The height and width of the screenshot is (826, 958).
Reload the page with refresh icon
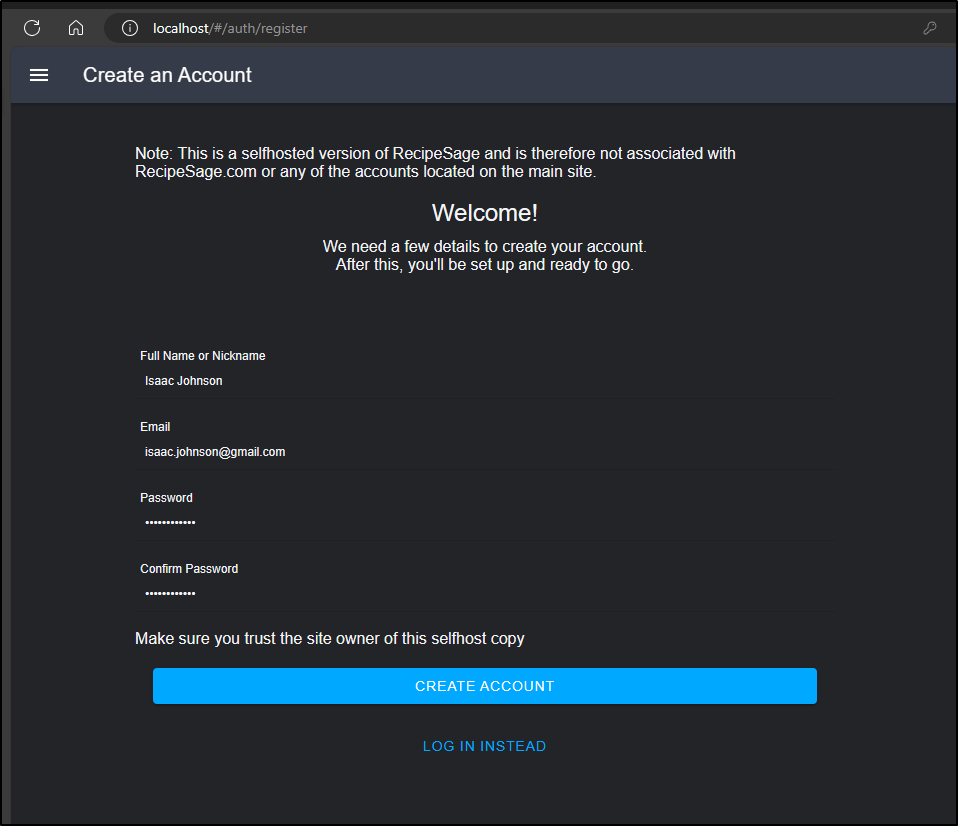point(32,28)
